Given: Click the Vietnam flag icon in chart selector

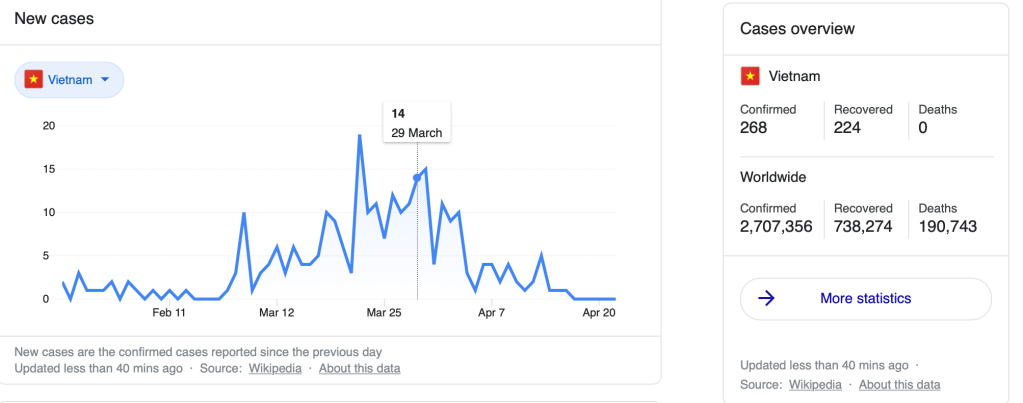Looking at the screenshot, I should click(x=32, y=80).
